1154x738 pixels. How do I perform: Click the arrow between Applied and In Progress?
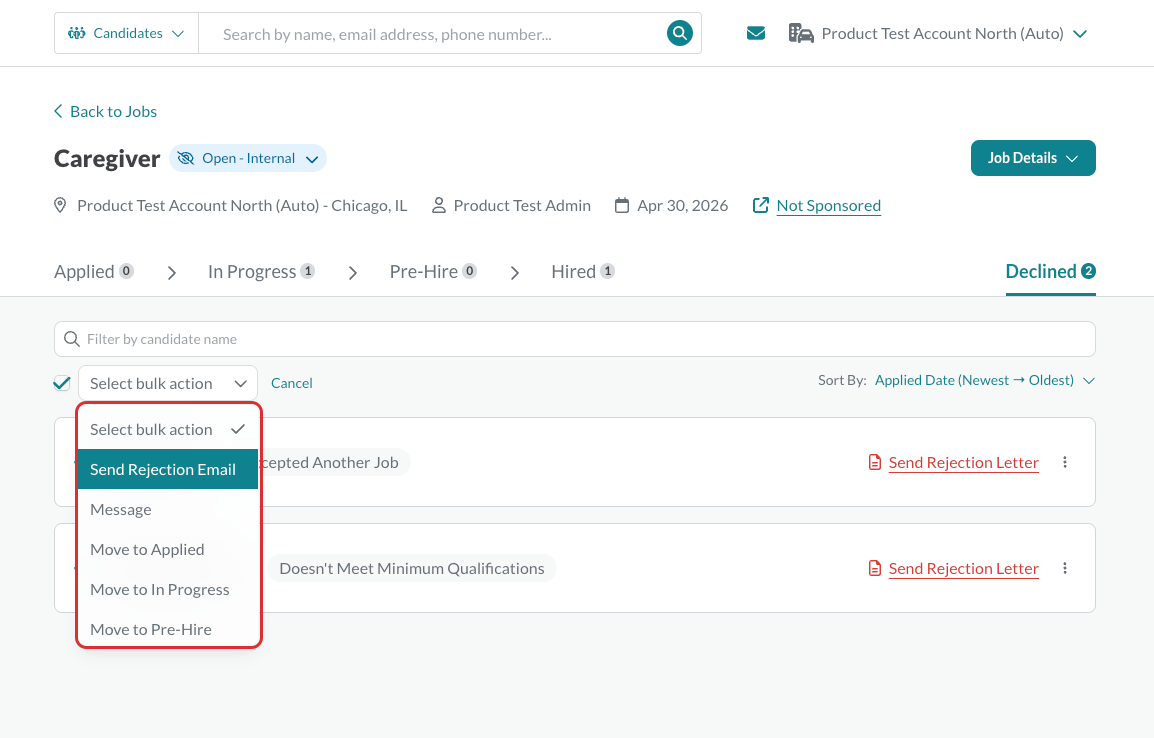171,273
